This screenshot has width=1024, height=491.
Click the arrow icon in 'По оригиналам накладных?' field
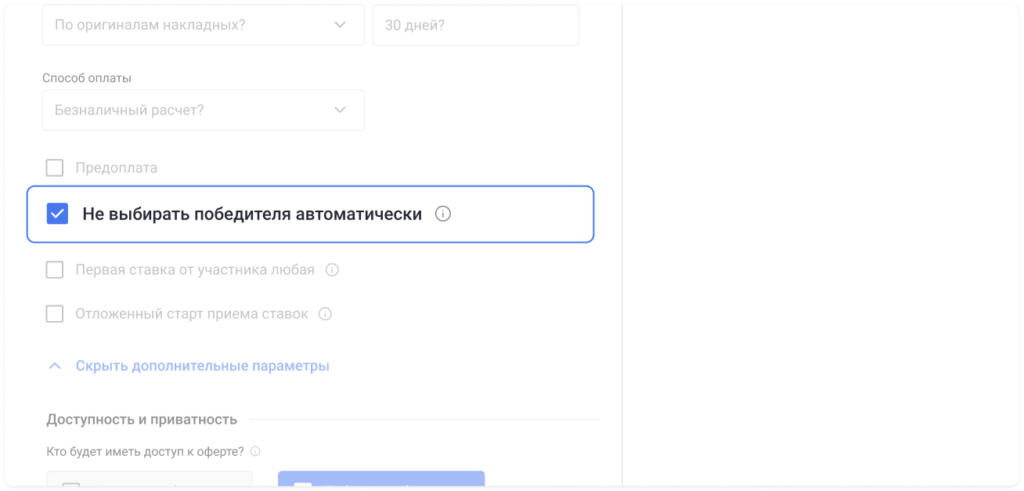[x=340, y=25]
